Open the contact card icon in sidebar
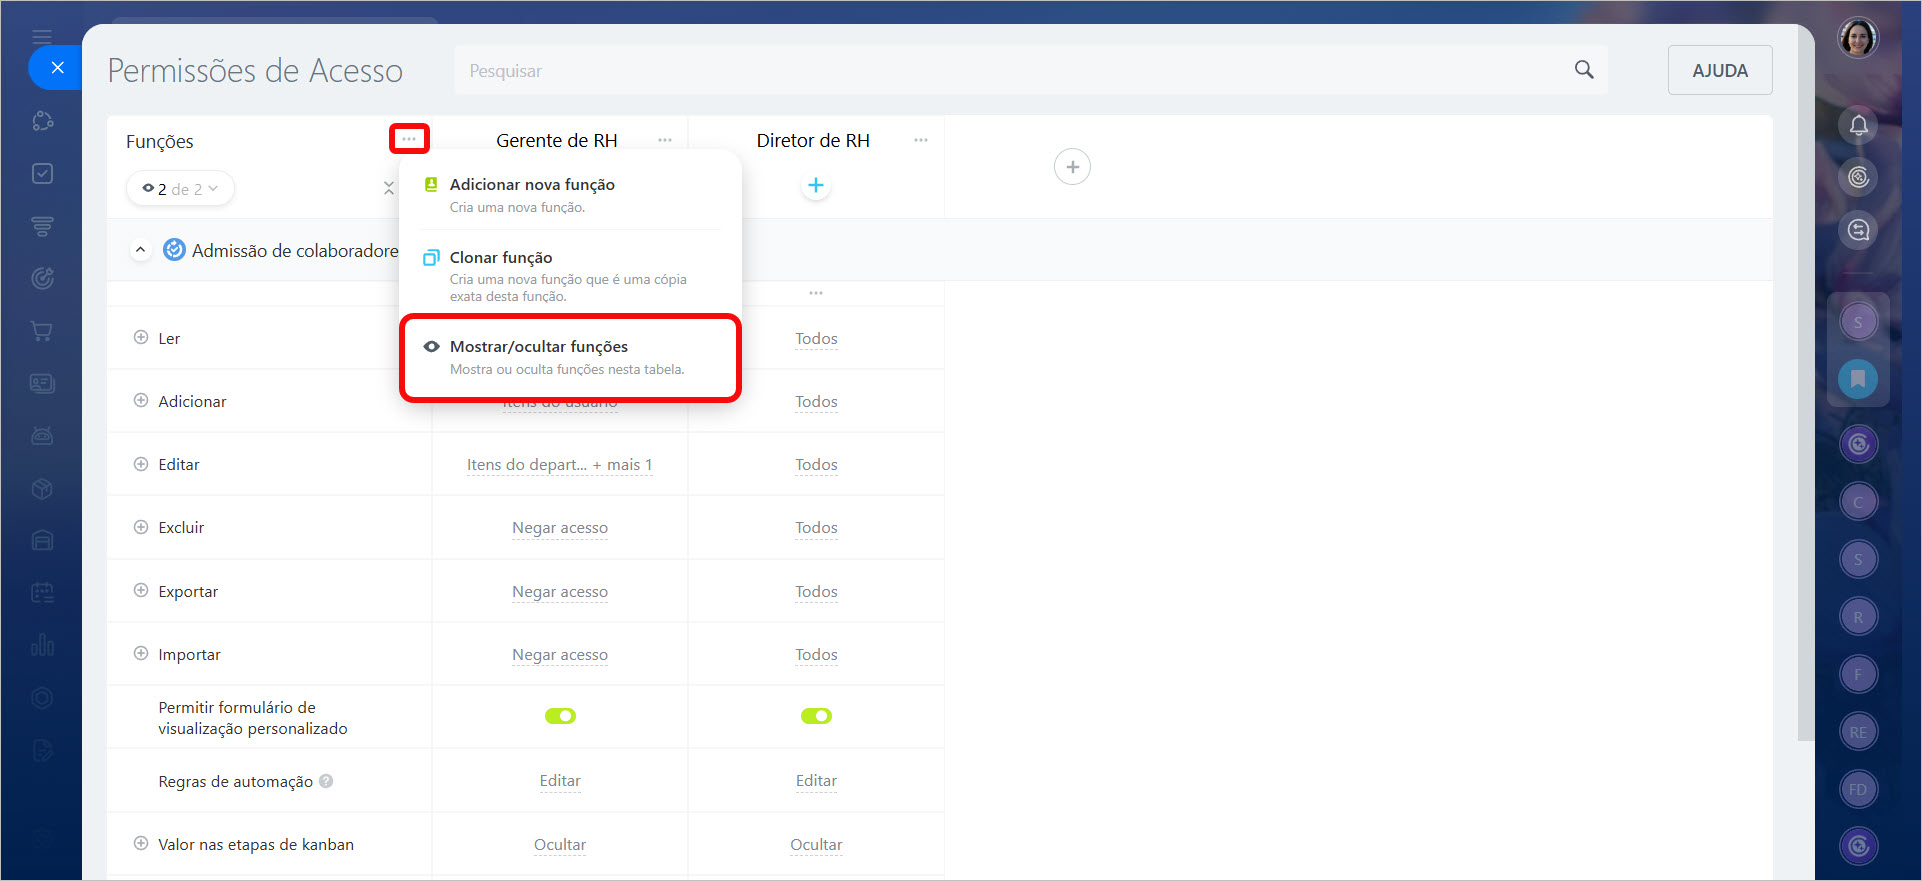 coord(42,383)
